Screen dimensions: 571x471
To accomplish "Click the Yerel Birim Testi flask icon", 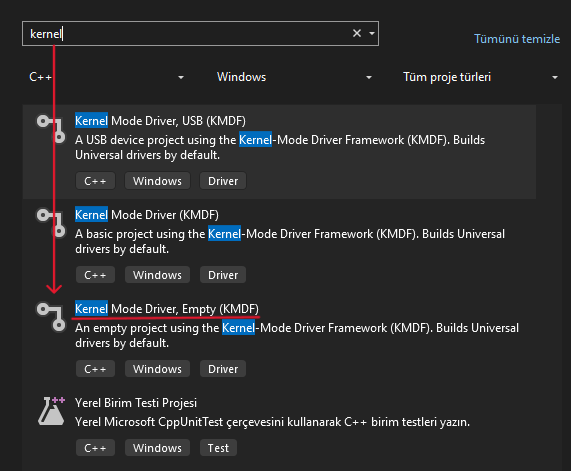I will 51,411.
